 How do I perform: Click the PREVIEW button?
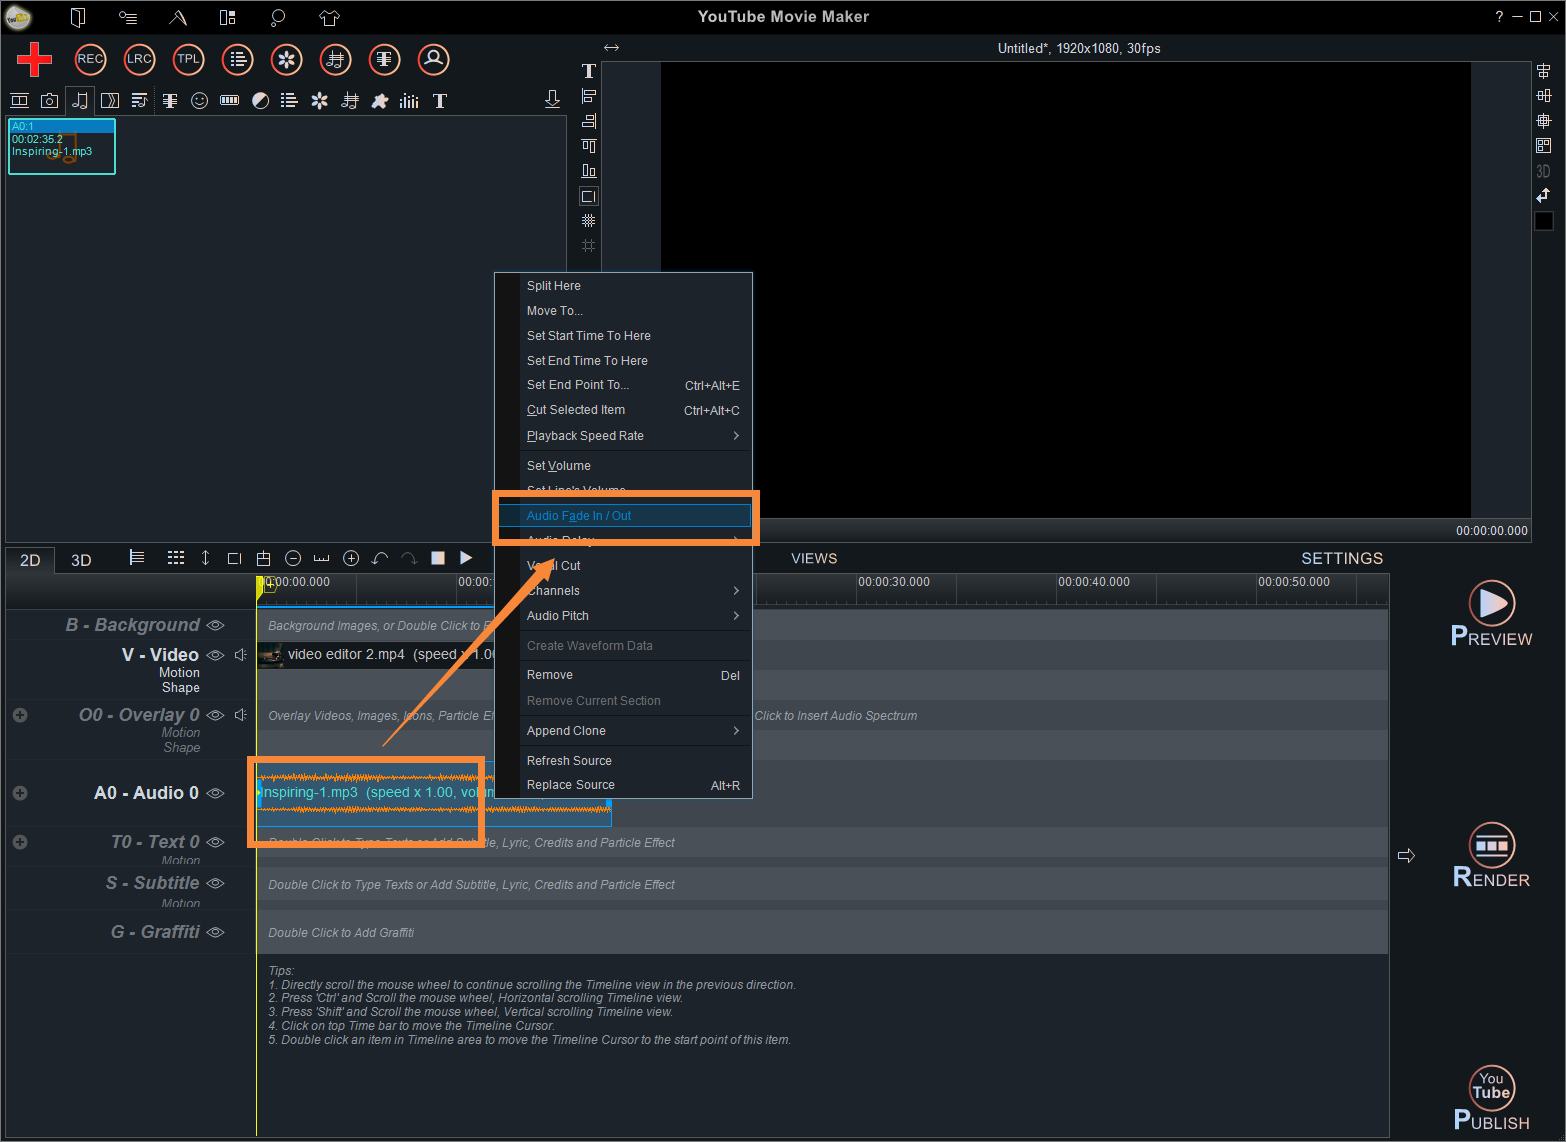[1491, 614]
